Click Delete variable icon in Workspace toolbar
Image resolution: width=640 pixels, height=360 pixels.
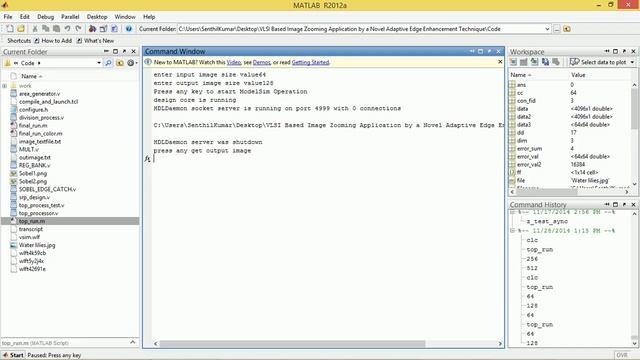tap(556, 62)
